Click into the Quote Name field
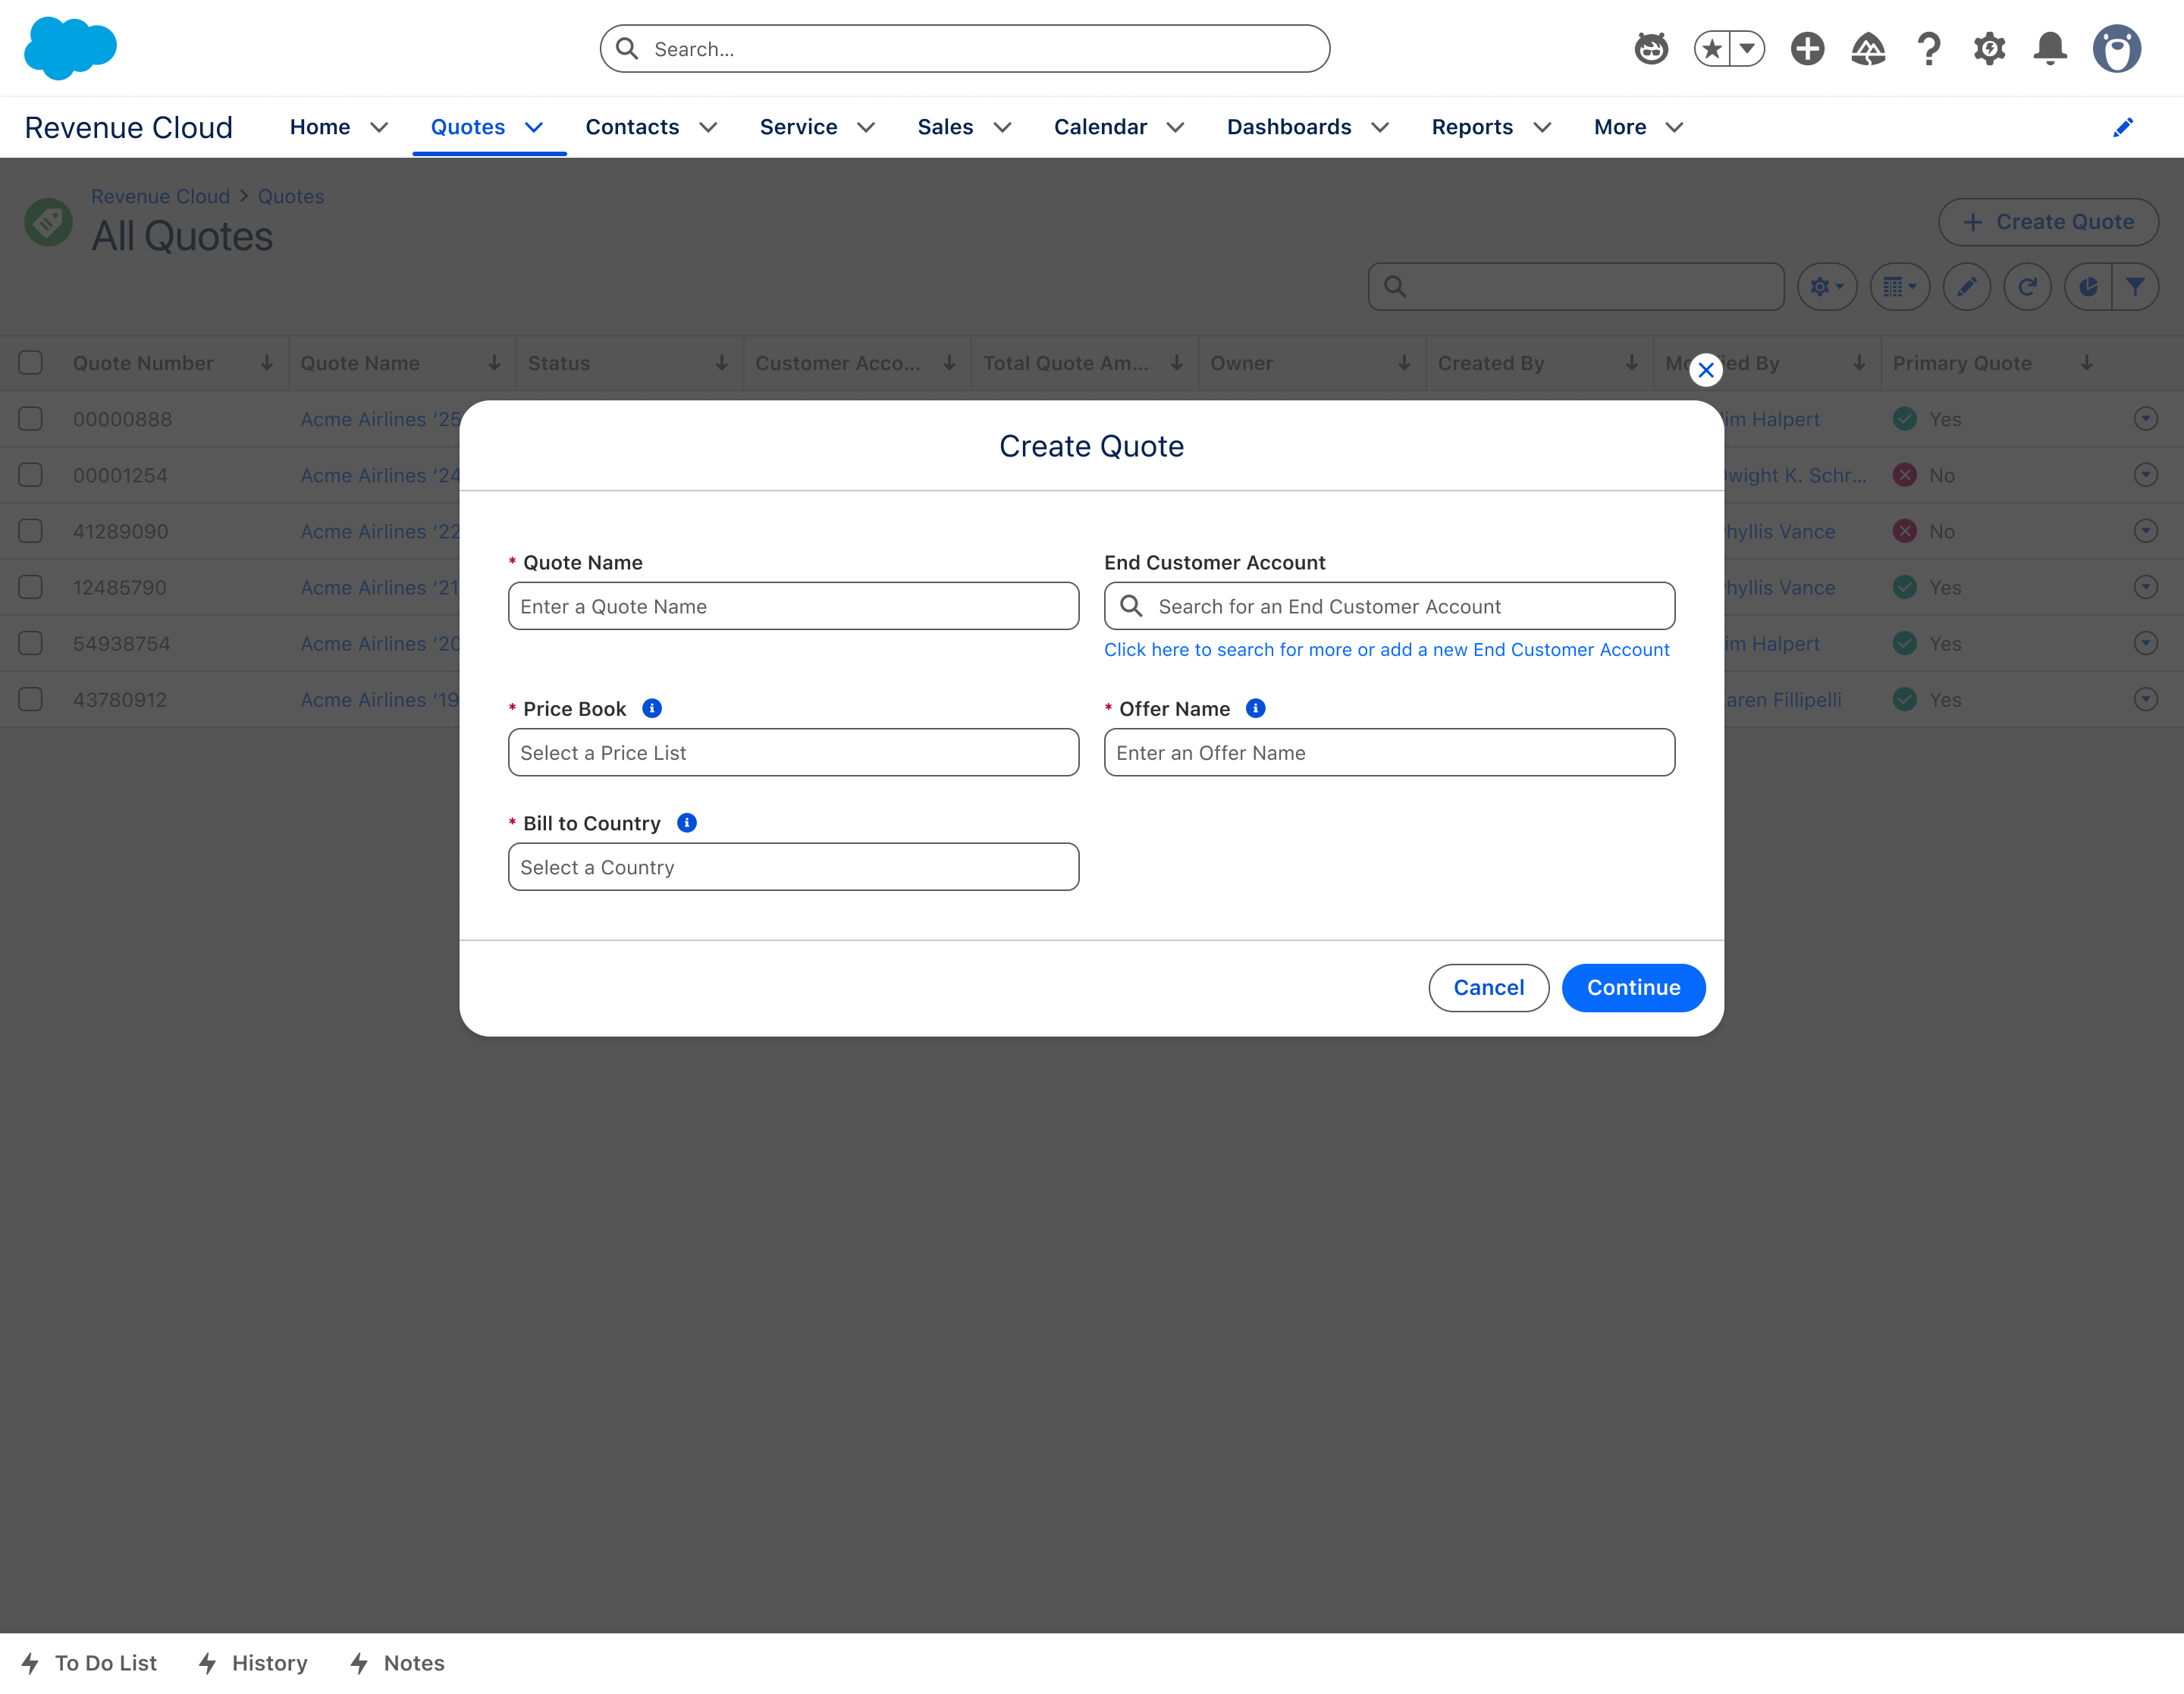 click(x=793, y=606)
